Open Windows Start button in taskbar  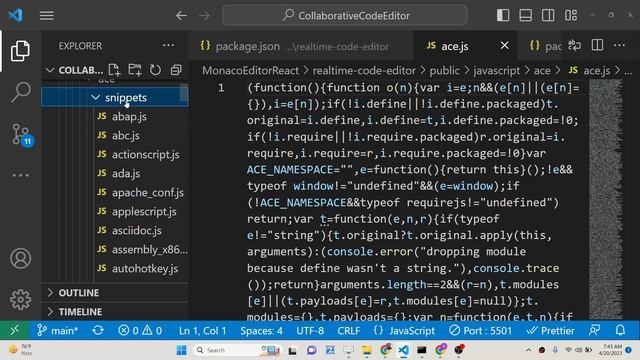[182, 350]
